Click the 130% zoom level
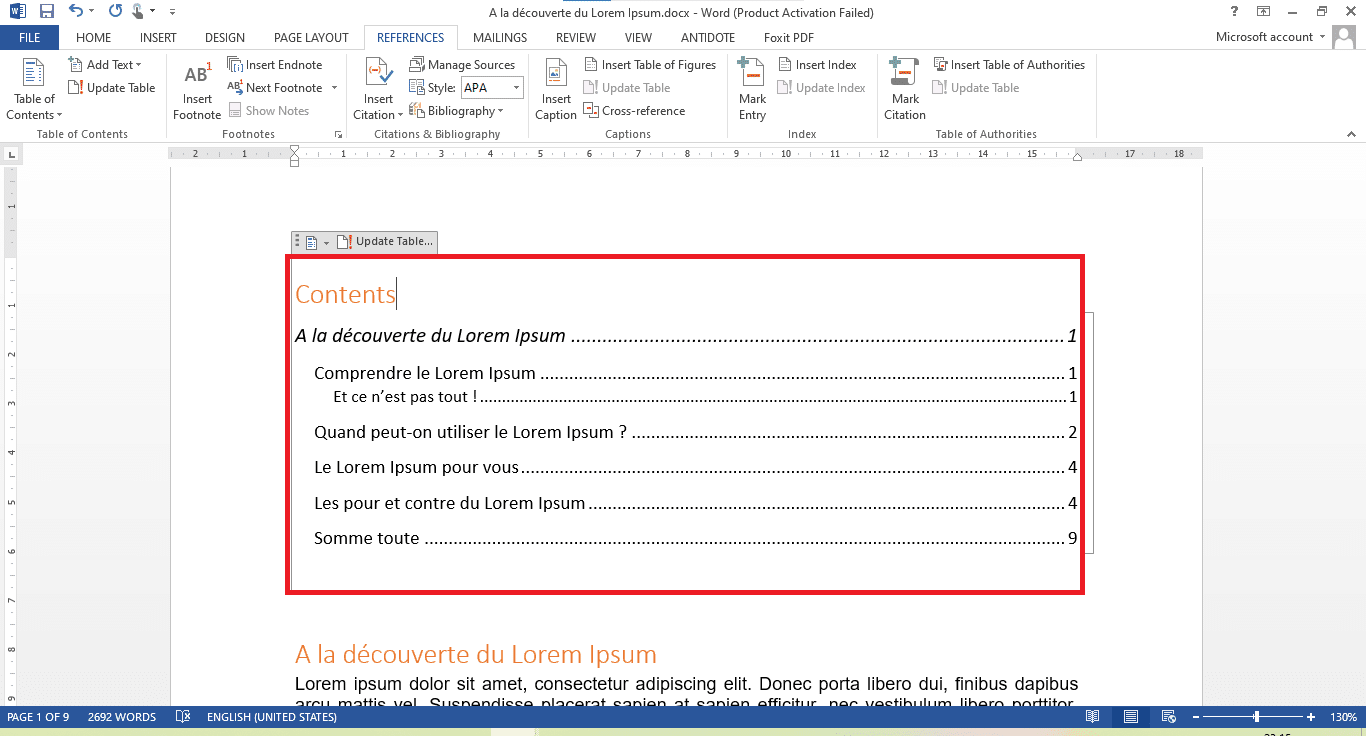This screenshot has height=736, width=1366. click(x=1343, y=717)
